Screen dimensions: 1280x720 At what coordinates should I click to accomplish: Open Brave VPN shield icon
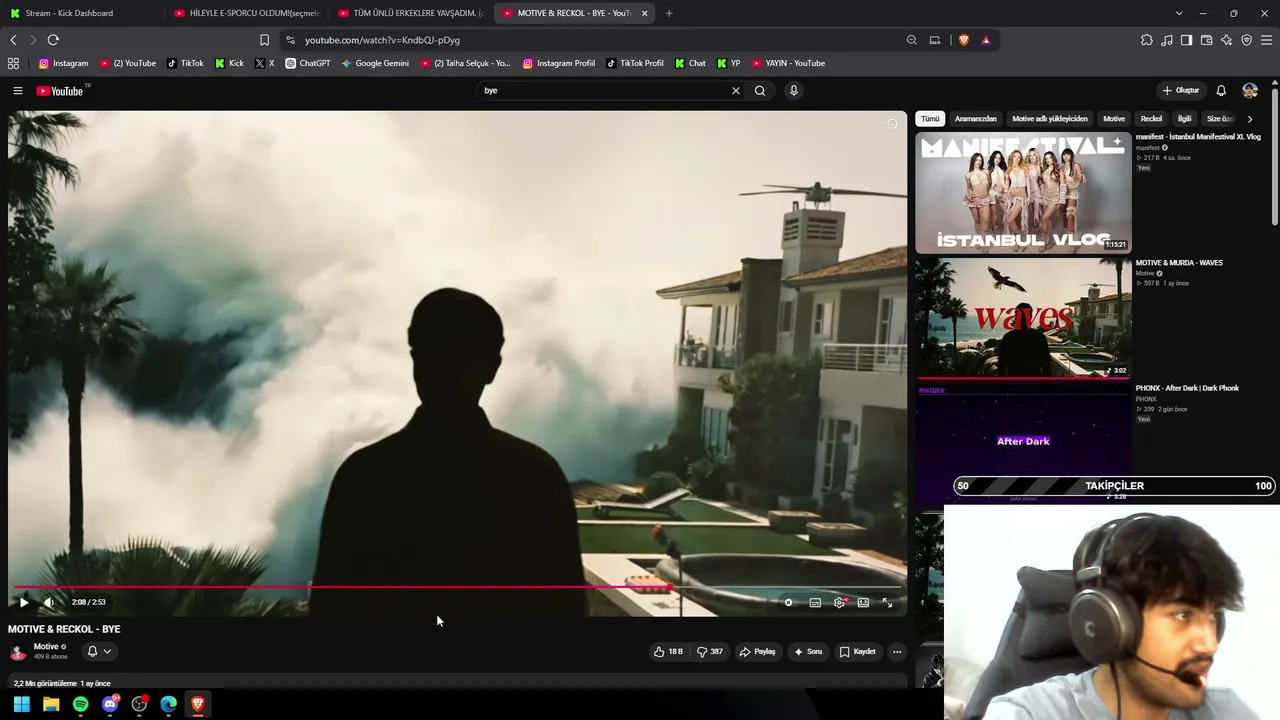1247,40
